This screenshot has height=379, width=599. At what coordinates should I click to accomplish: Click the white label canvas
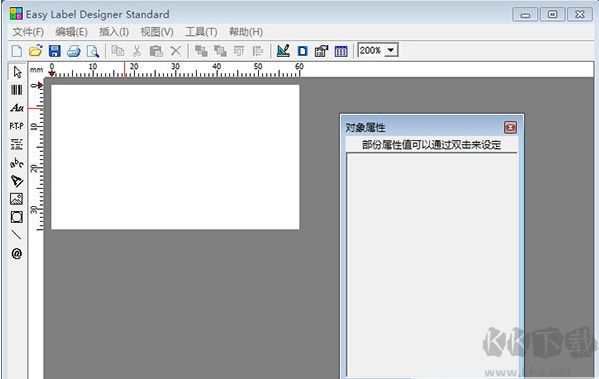[x=175, y=157]
